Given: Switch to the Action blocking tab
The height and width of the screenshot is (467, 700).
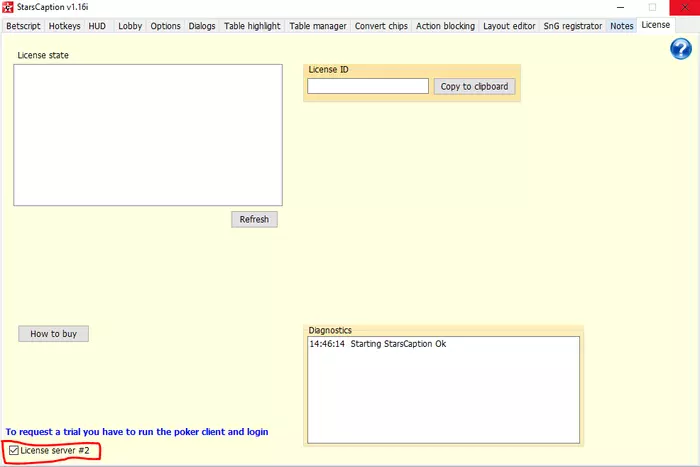Looking at the screenshot, I should (x=446, y=26).
